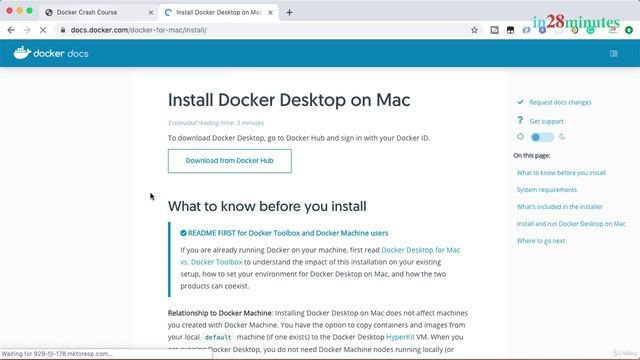Jump to What to know before you install

pos(561,173)
